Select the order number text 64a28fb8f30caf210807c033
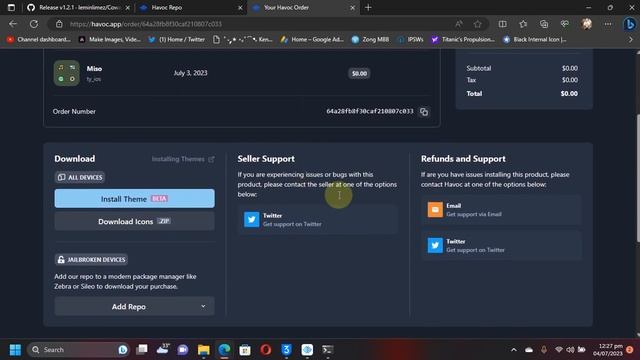The width and height of the screenshot is (640, 360). 370,111
